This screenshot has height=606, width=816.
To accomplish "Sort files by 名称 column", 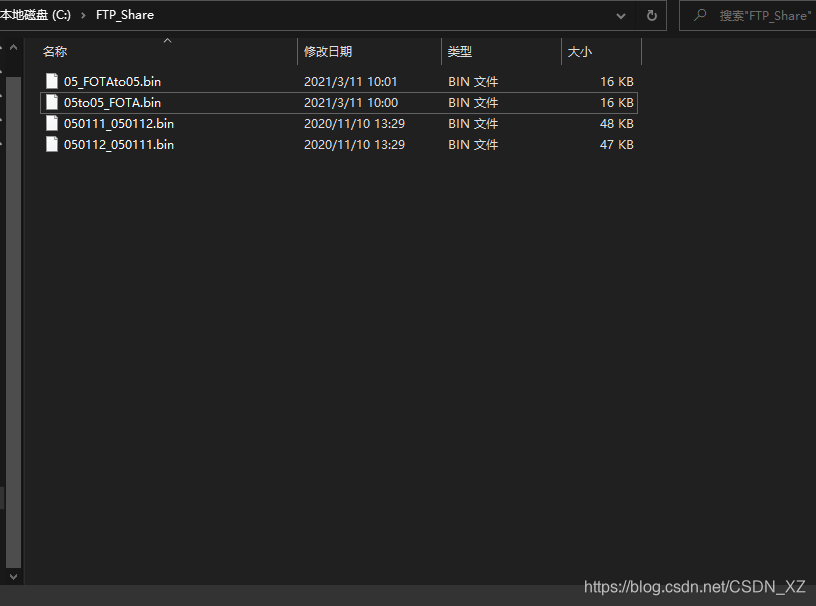I will click(x=168, y=52).
